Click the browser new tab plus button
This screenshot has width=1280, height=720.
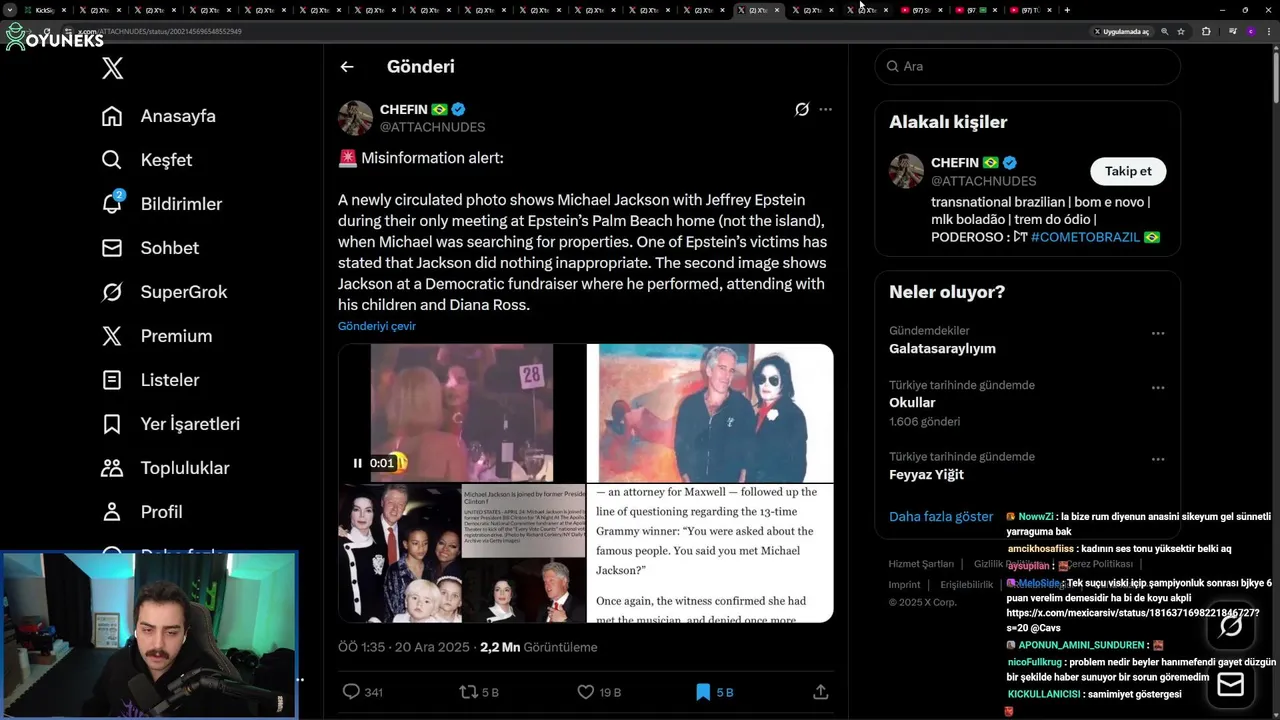point(1067,10)
